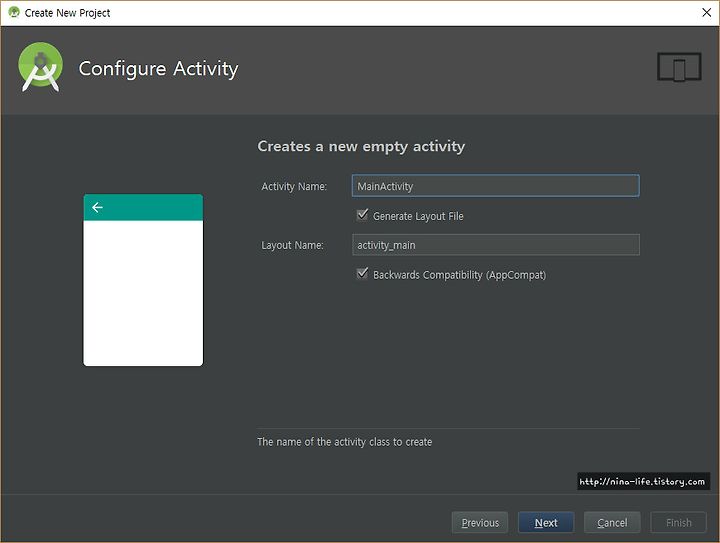
Task: Click the activity class description text
Action: pyautogui.click(x=344, y=442)
